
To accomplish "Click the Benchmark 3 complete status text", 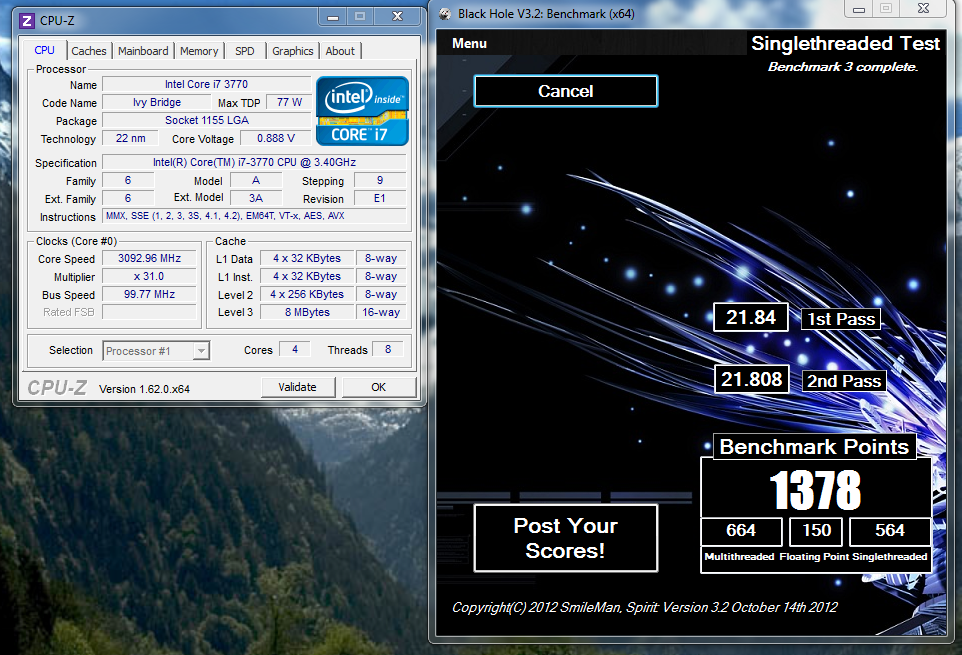I will (843, 67).
